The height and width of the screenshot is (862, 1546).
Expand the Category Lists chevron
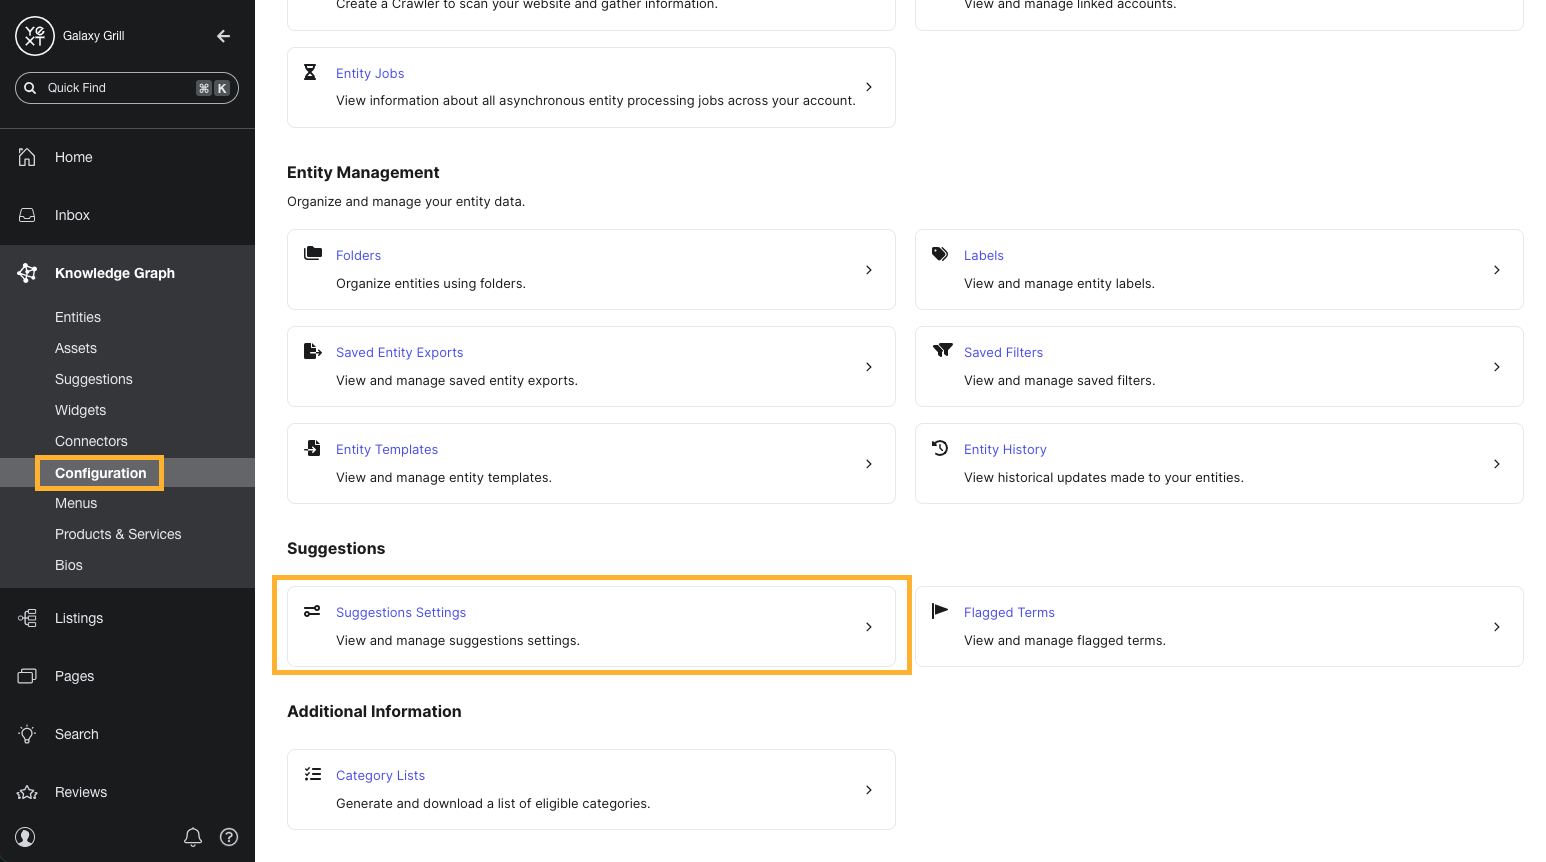(868, 789)
